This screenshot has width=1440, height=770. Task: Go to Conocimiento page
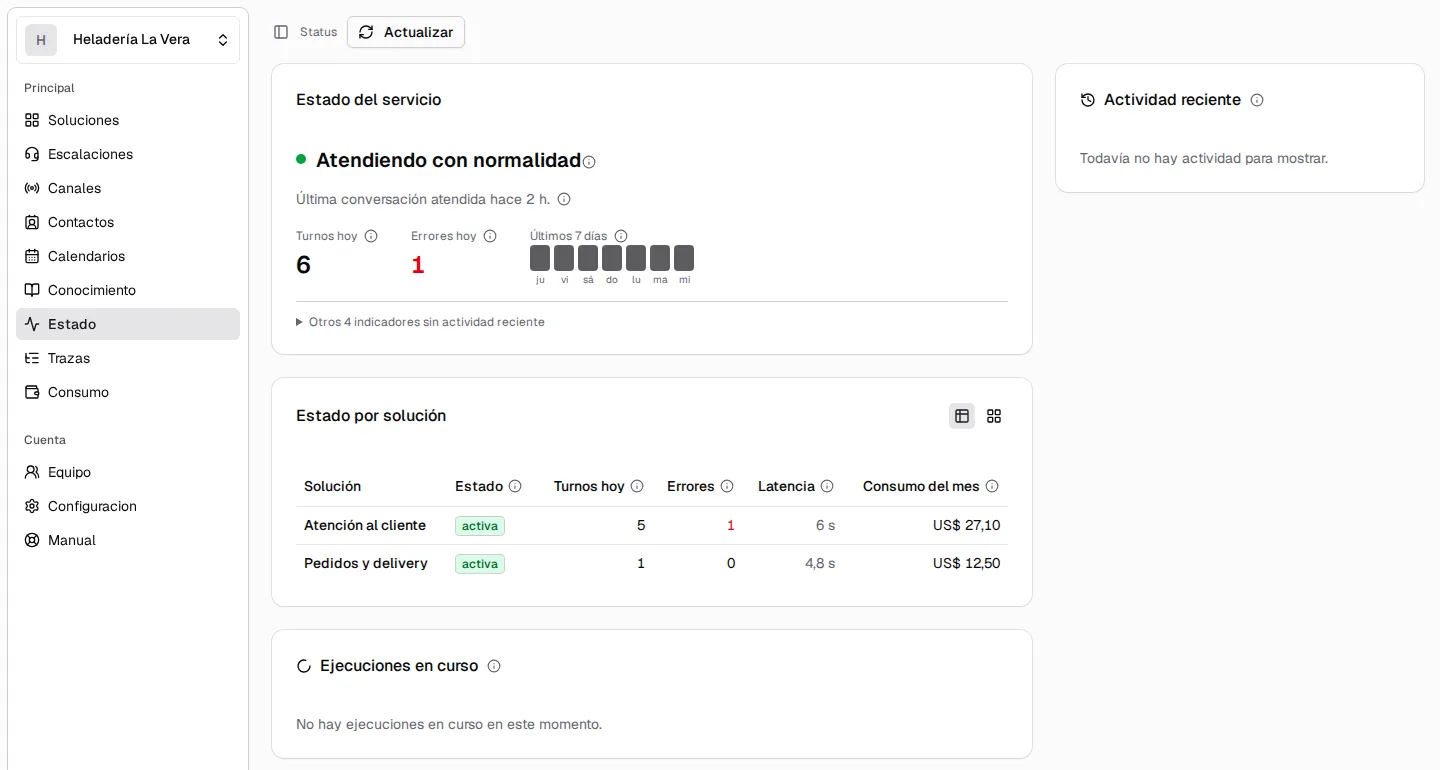pyautogui.click(x=128, y=290)
